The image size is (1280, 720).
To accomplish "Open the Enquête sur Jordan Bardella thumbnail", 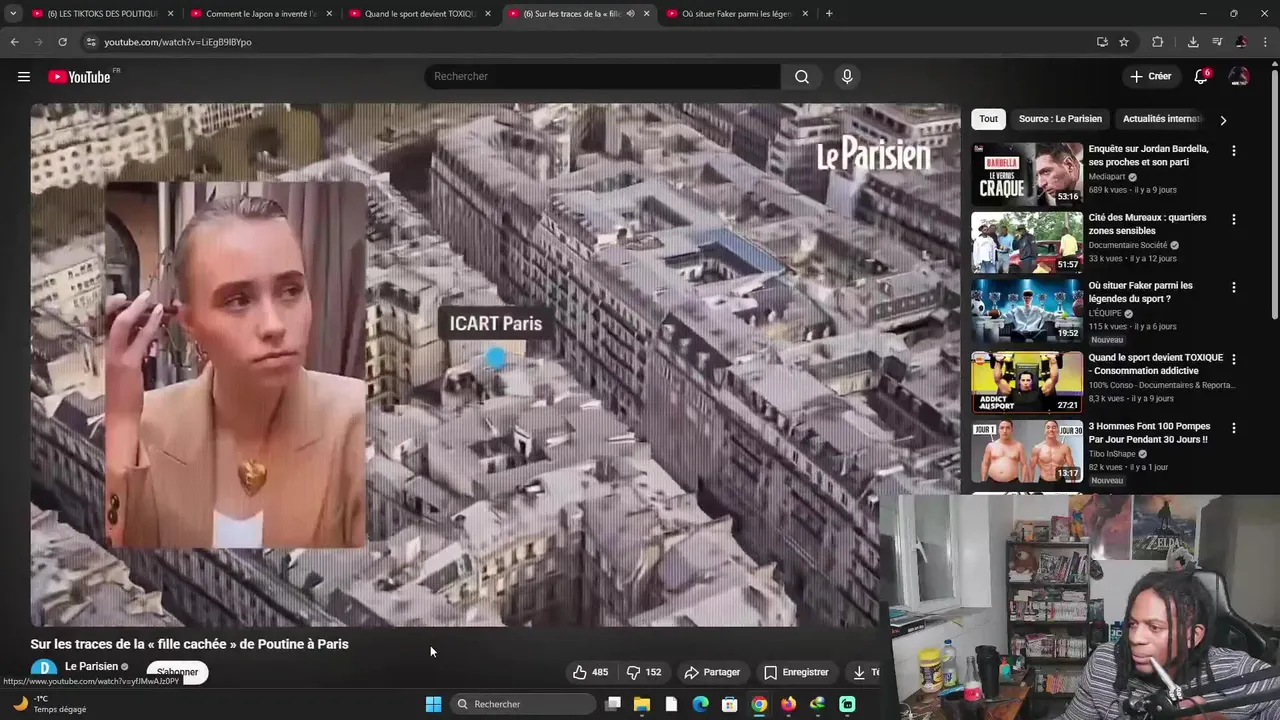I will (1027, 174).
